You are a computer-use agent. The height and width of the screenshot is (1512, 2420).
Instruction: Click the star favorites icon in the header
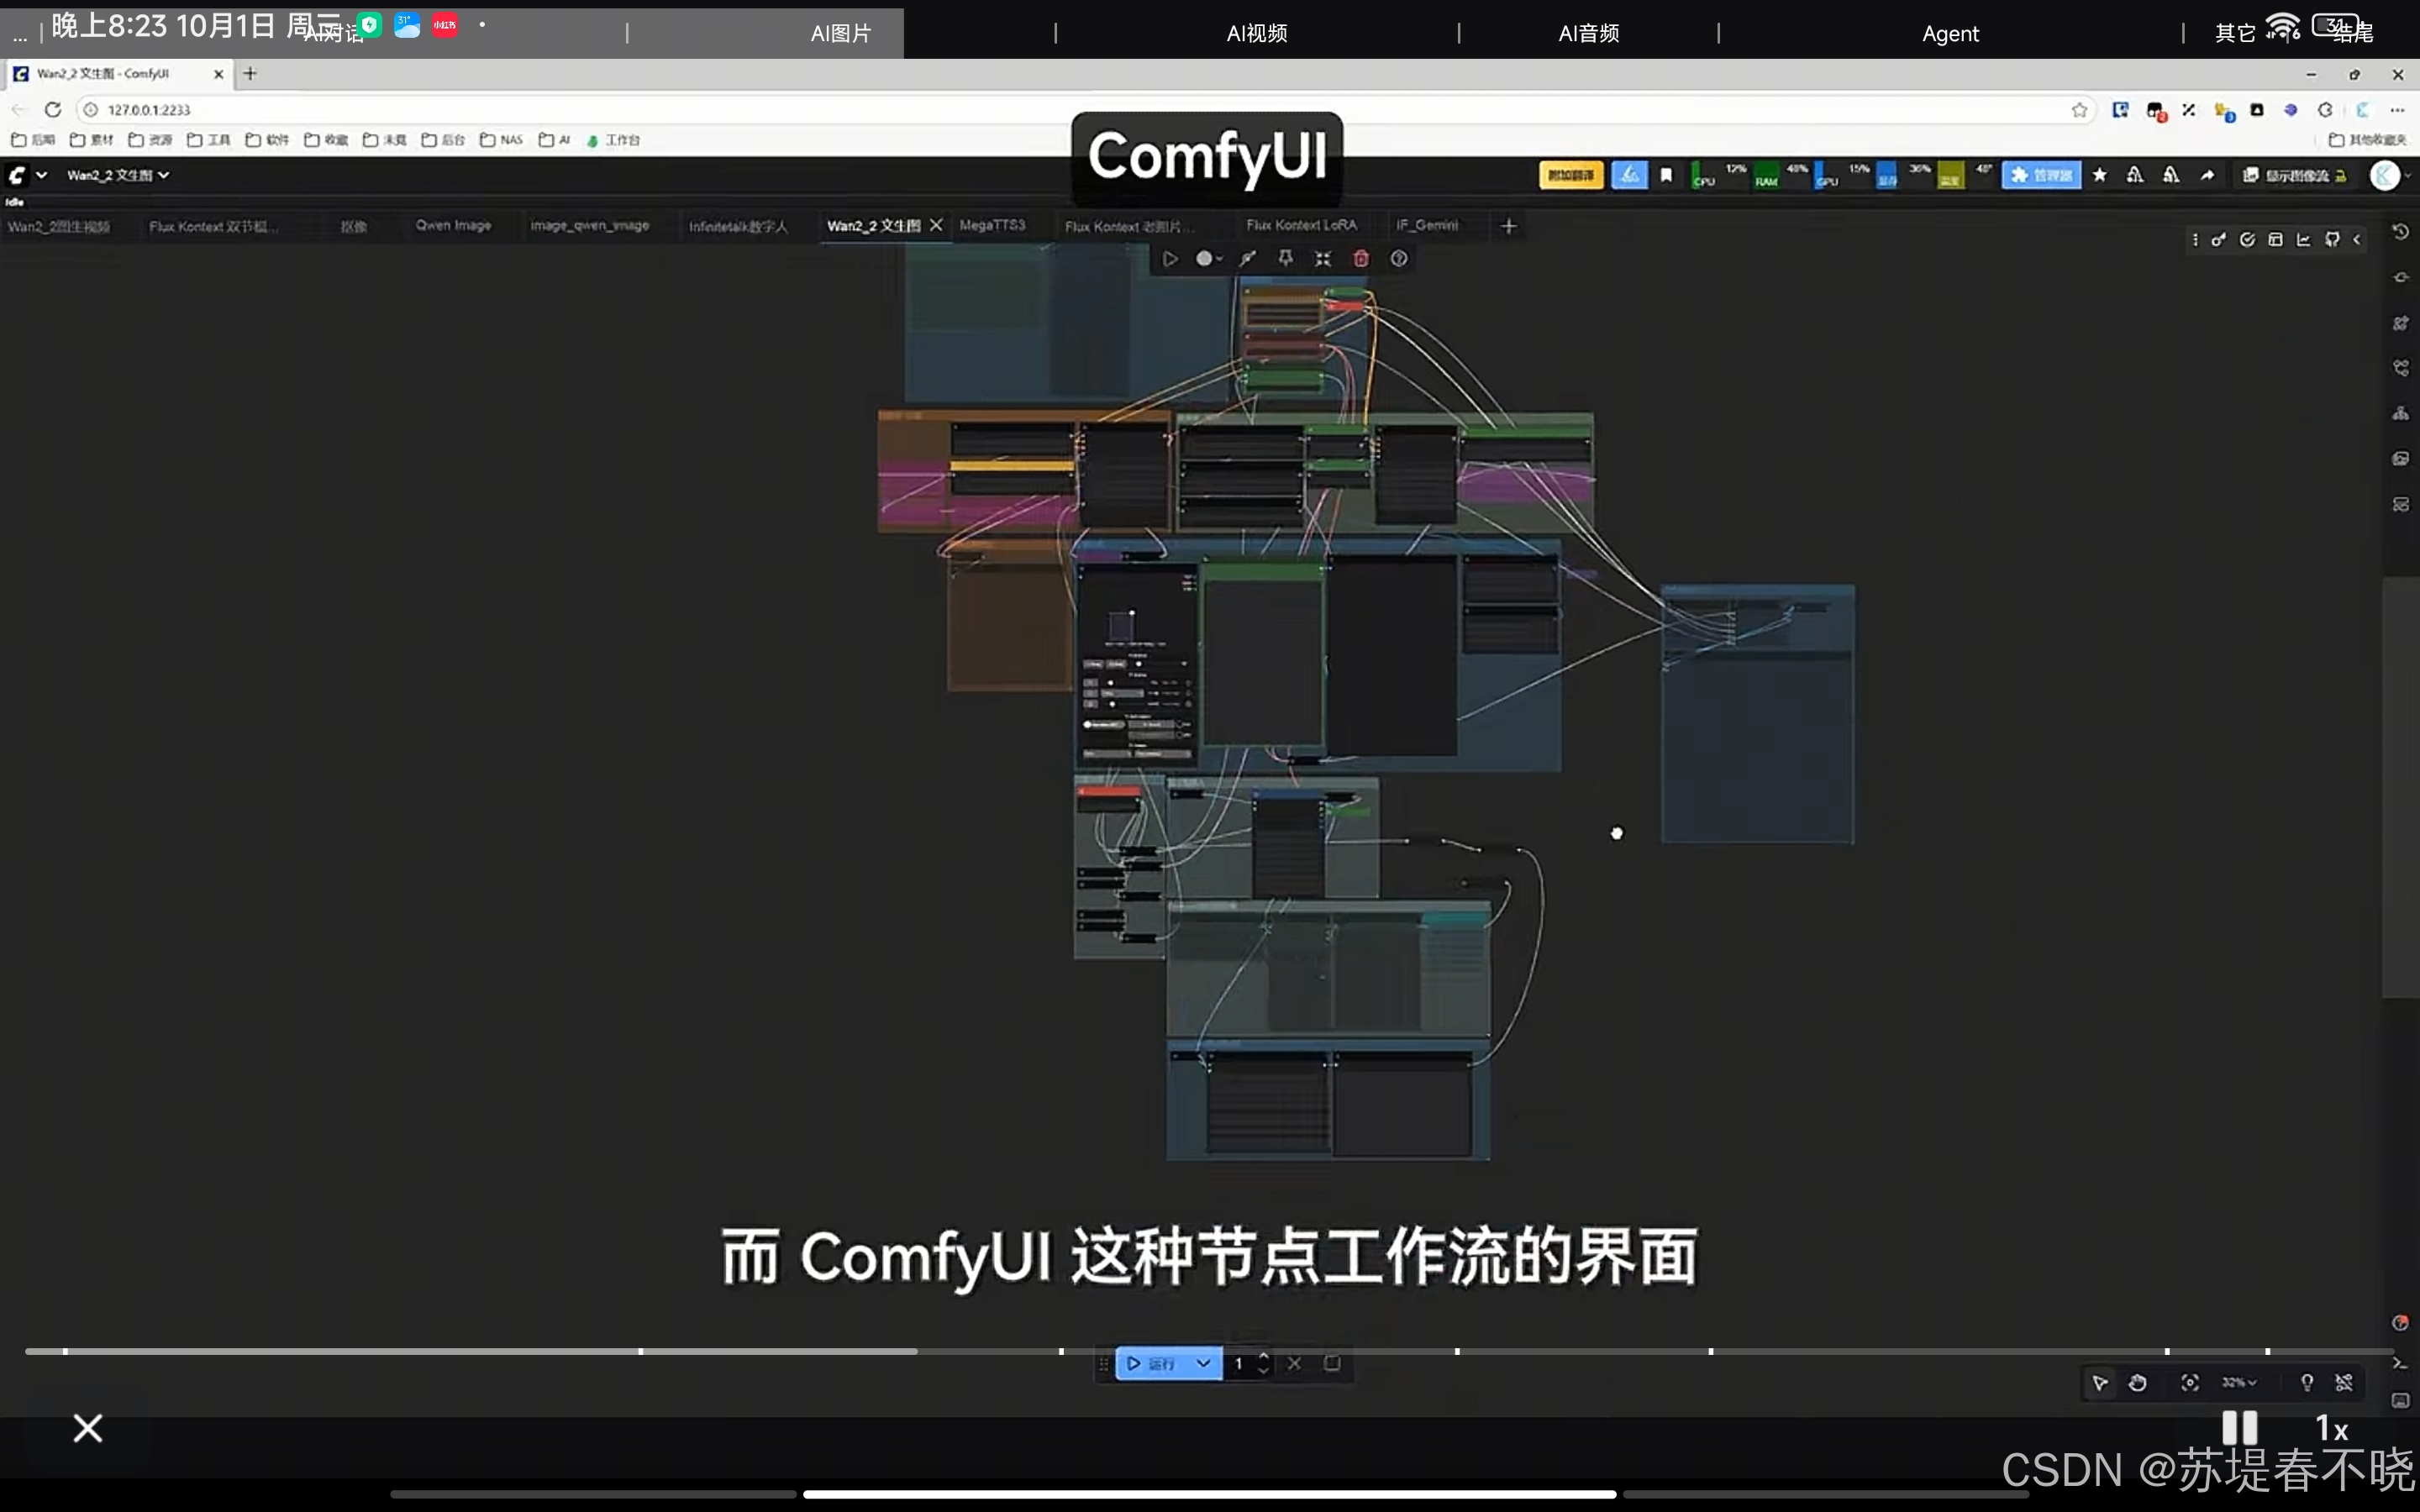[2101, 175]
